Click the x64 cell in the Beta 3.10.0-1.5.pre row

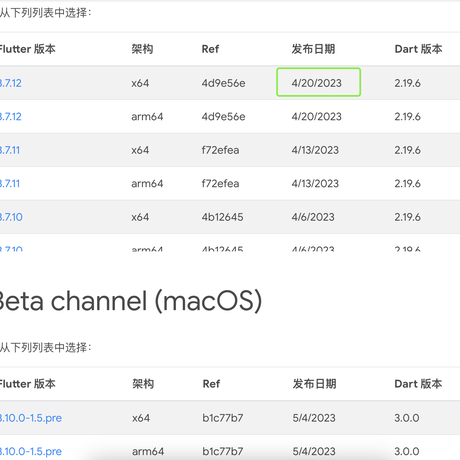click(x=141, y=418)
